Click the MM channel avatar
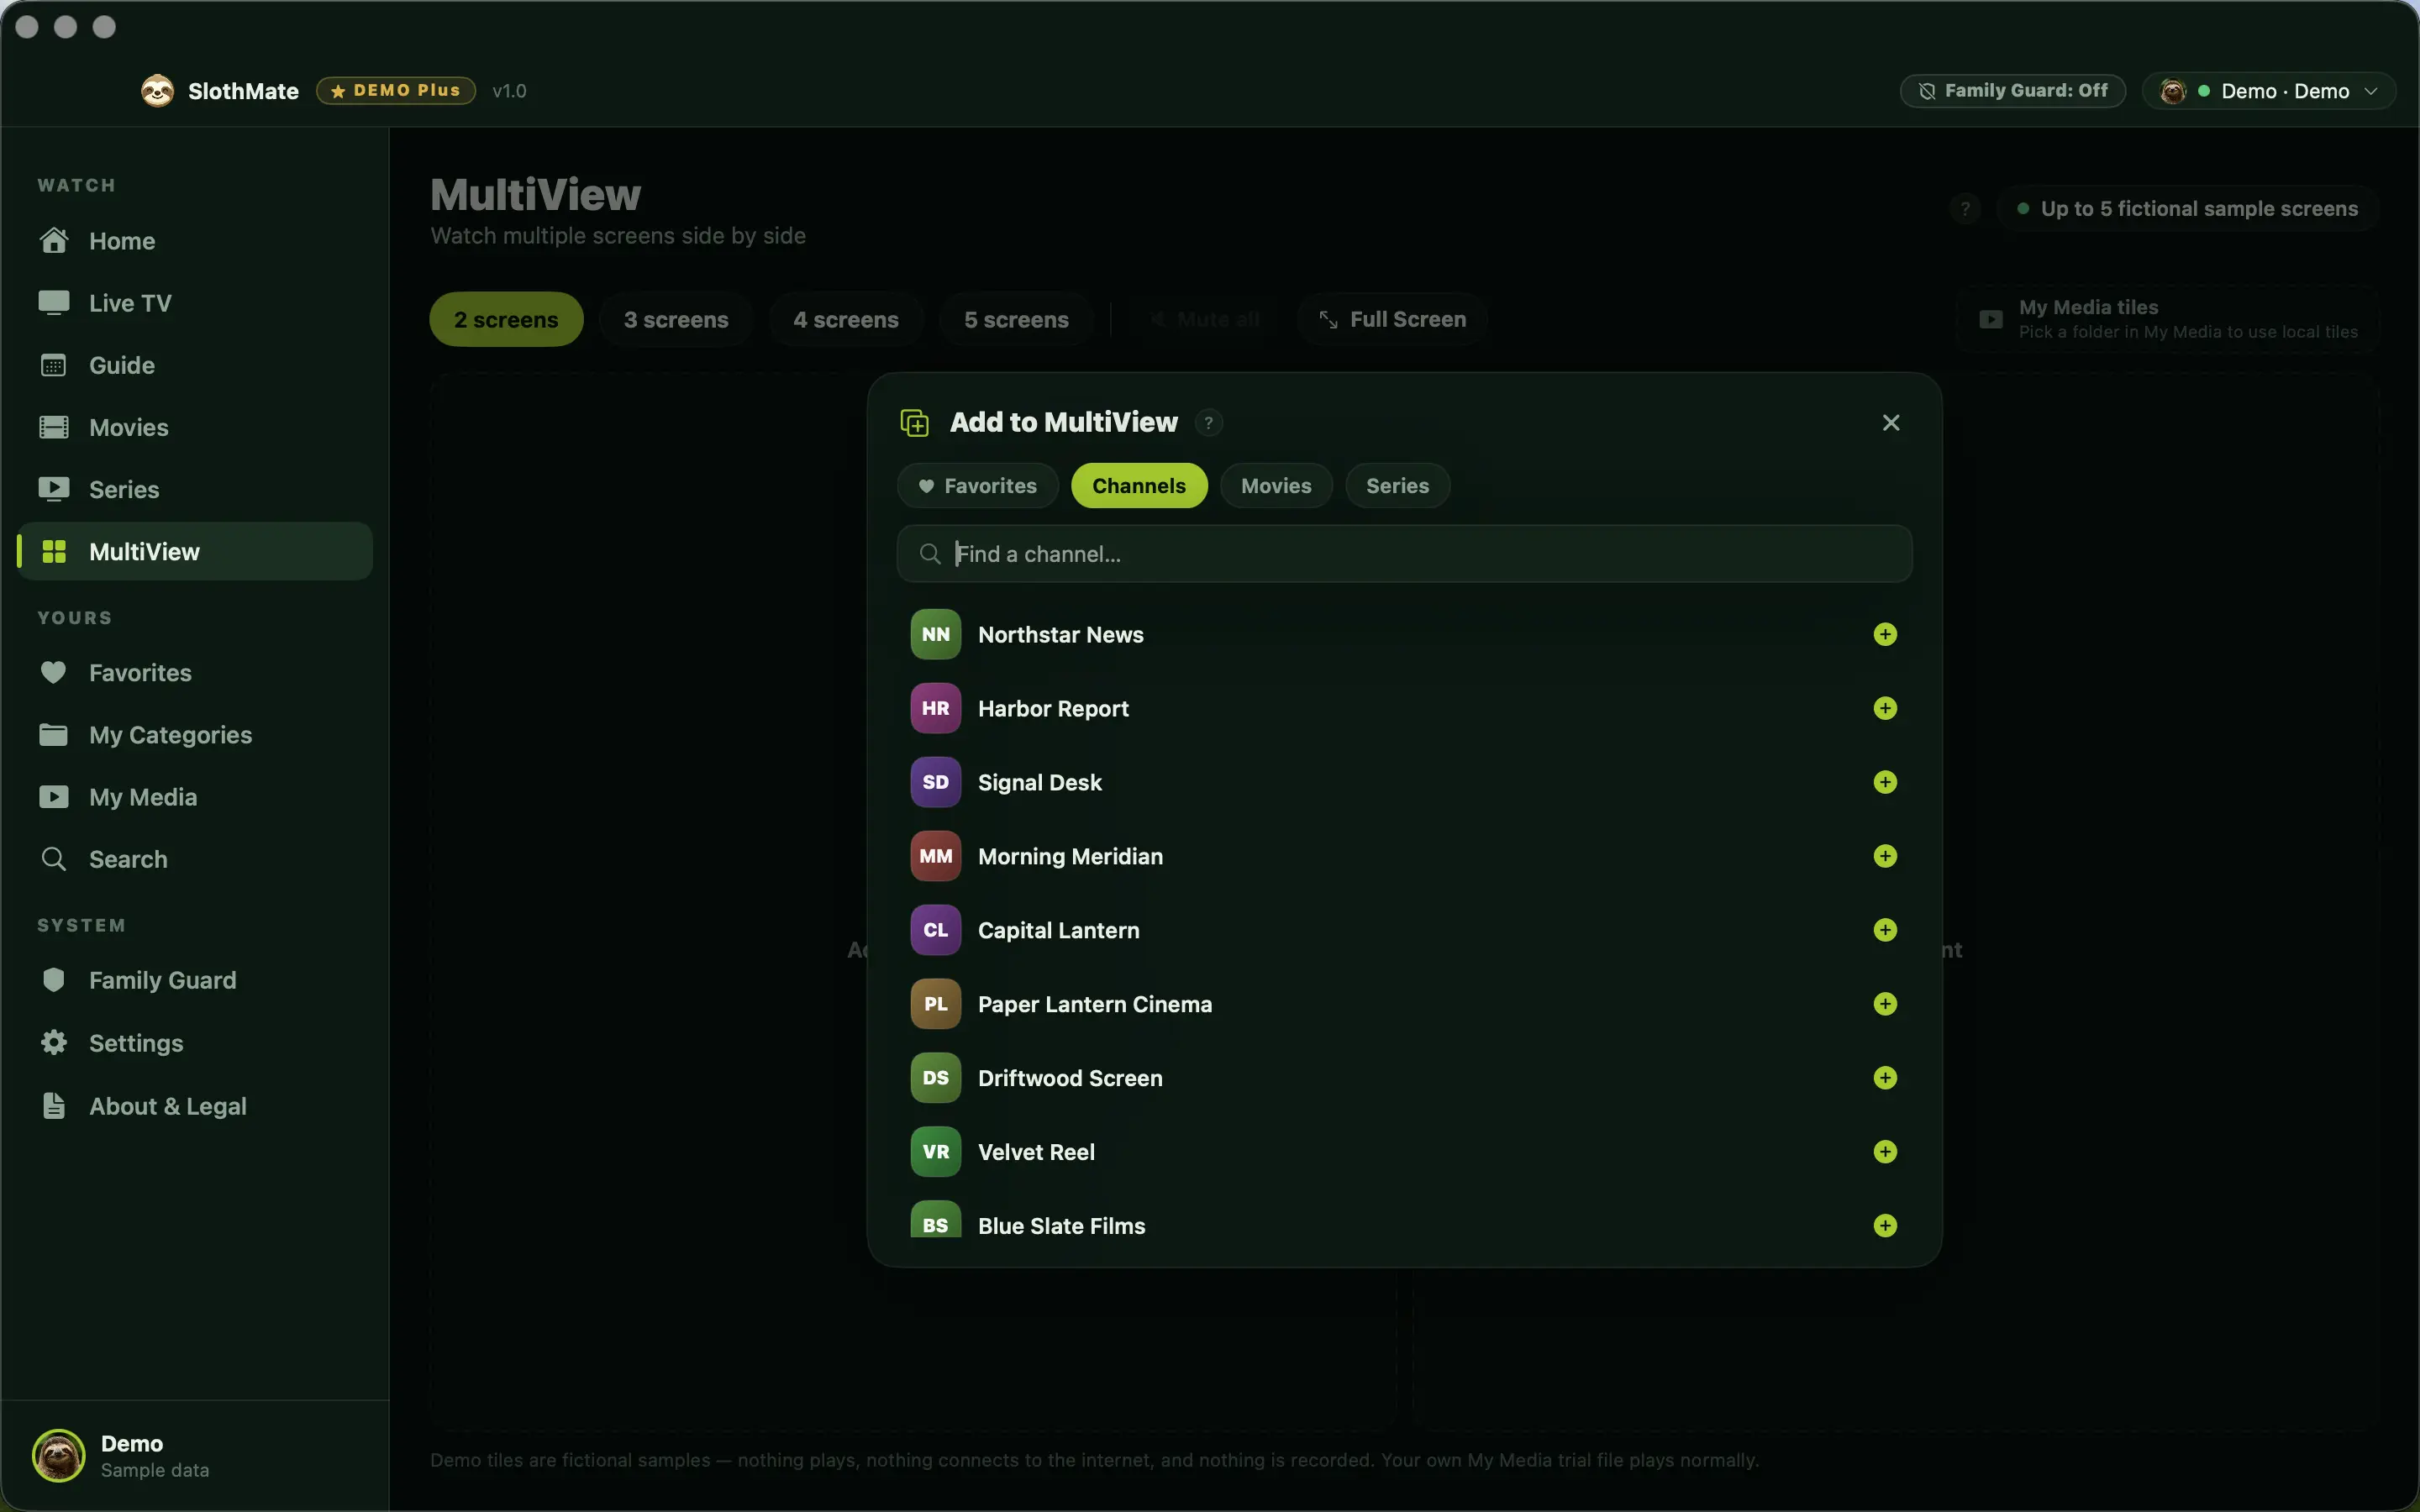 click(935, 856)
